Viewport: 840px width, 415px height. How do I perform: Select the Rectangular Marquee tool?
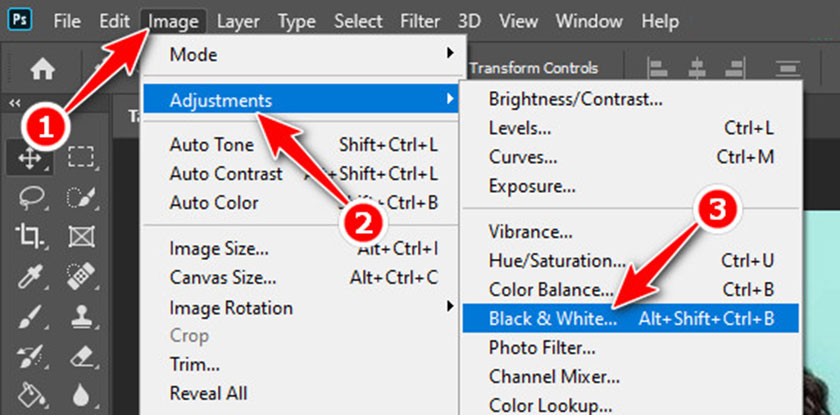[x=81, y=159]
